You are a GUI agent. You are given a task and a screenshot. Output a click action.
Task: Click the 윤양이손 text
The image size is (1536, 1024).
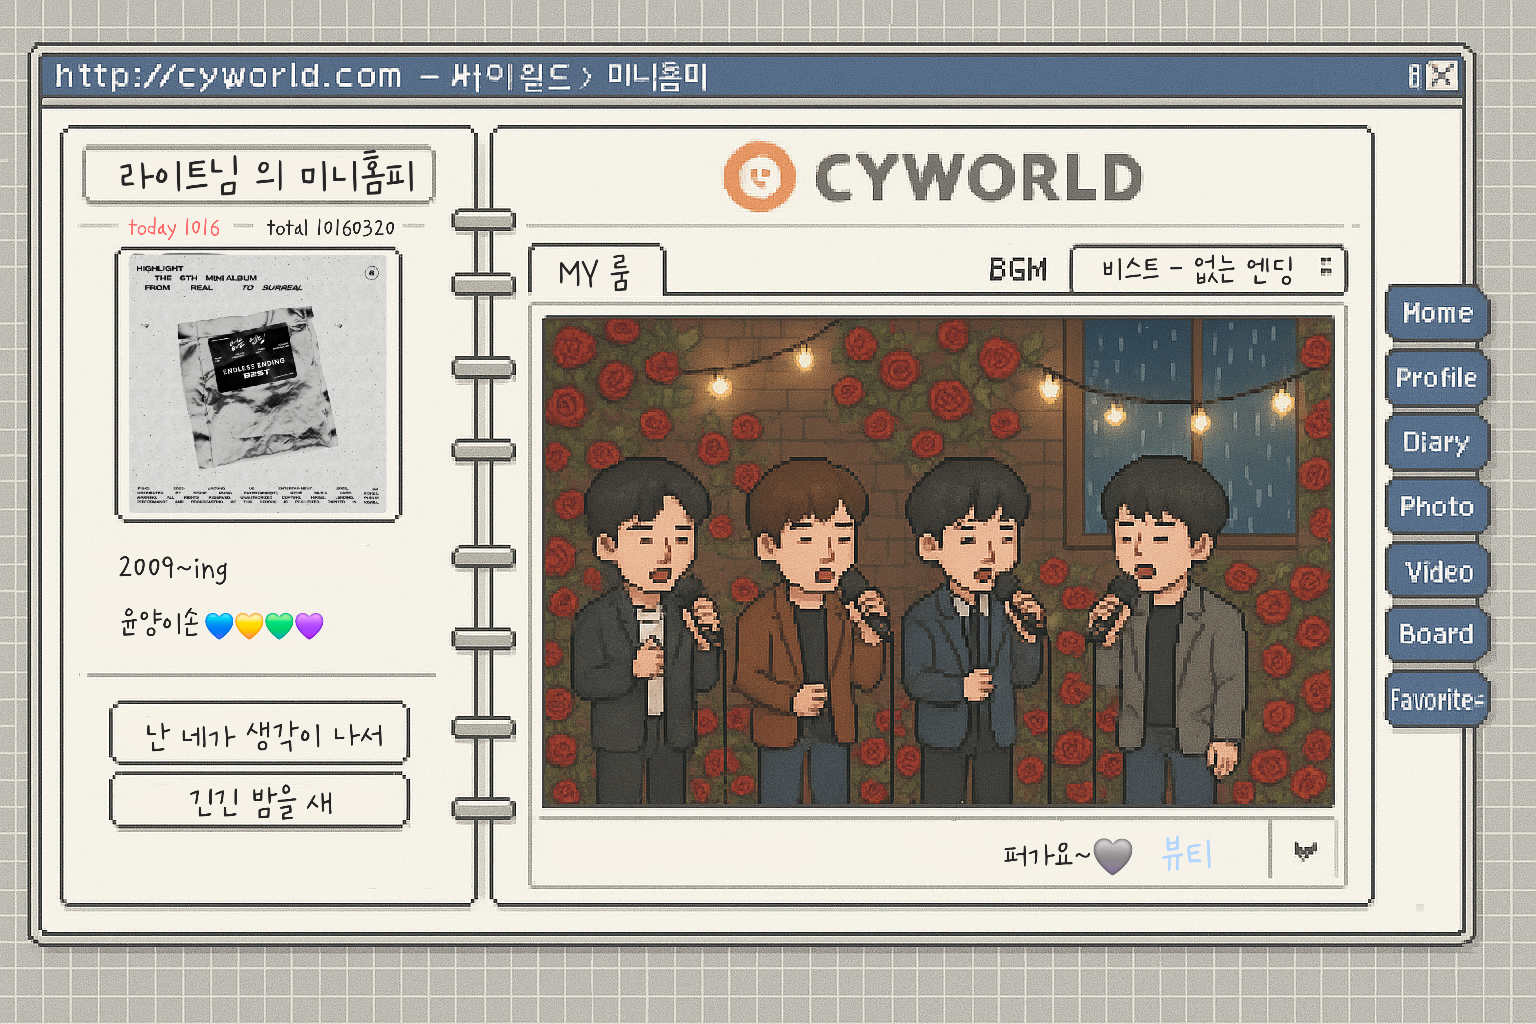(x=159, y=624)
